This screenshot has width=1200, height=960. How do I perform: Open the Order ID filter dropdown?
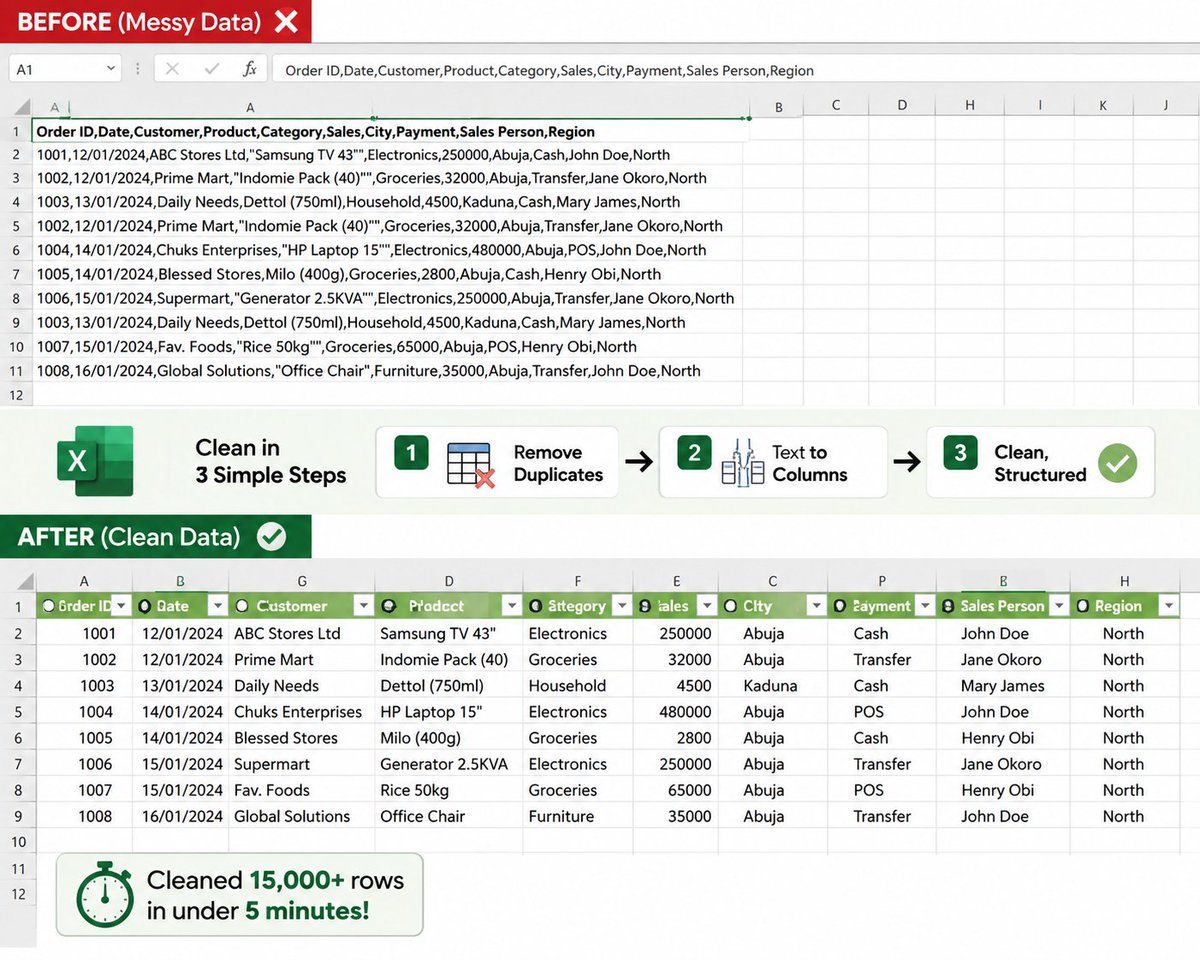point(121,606)
